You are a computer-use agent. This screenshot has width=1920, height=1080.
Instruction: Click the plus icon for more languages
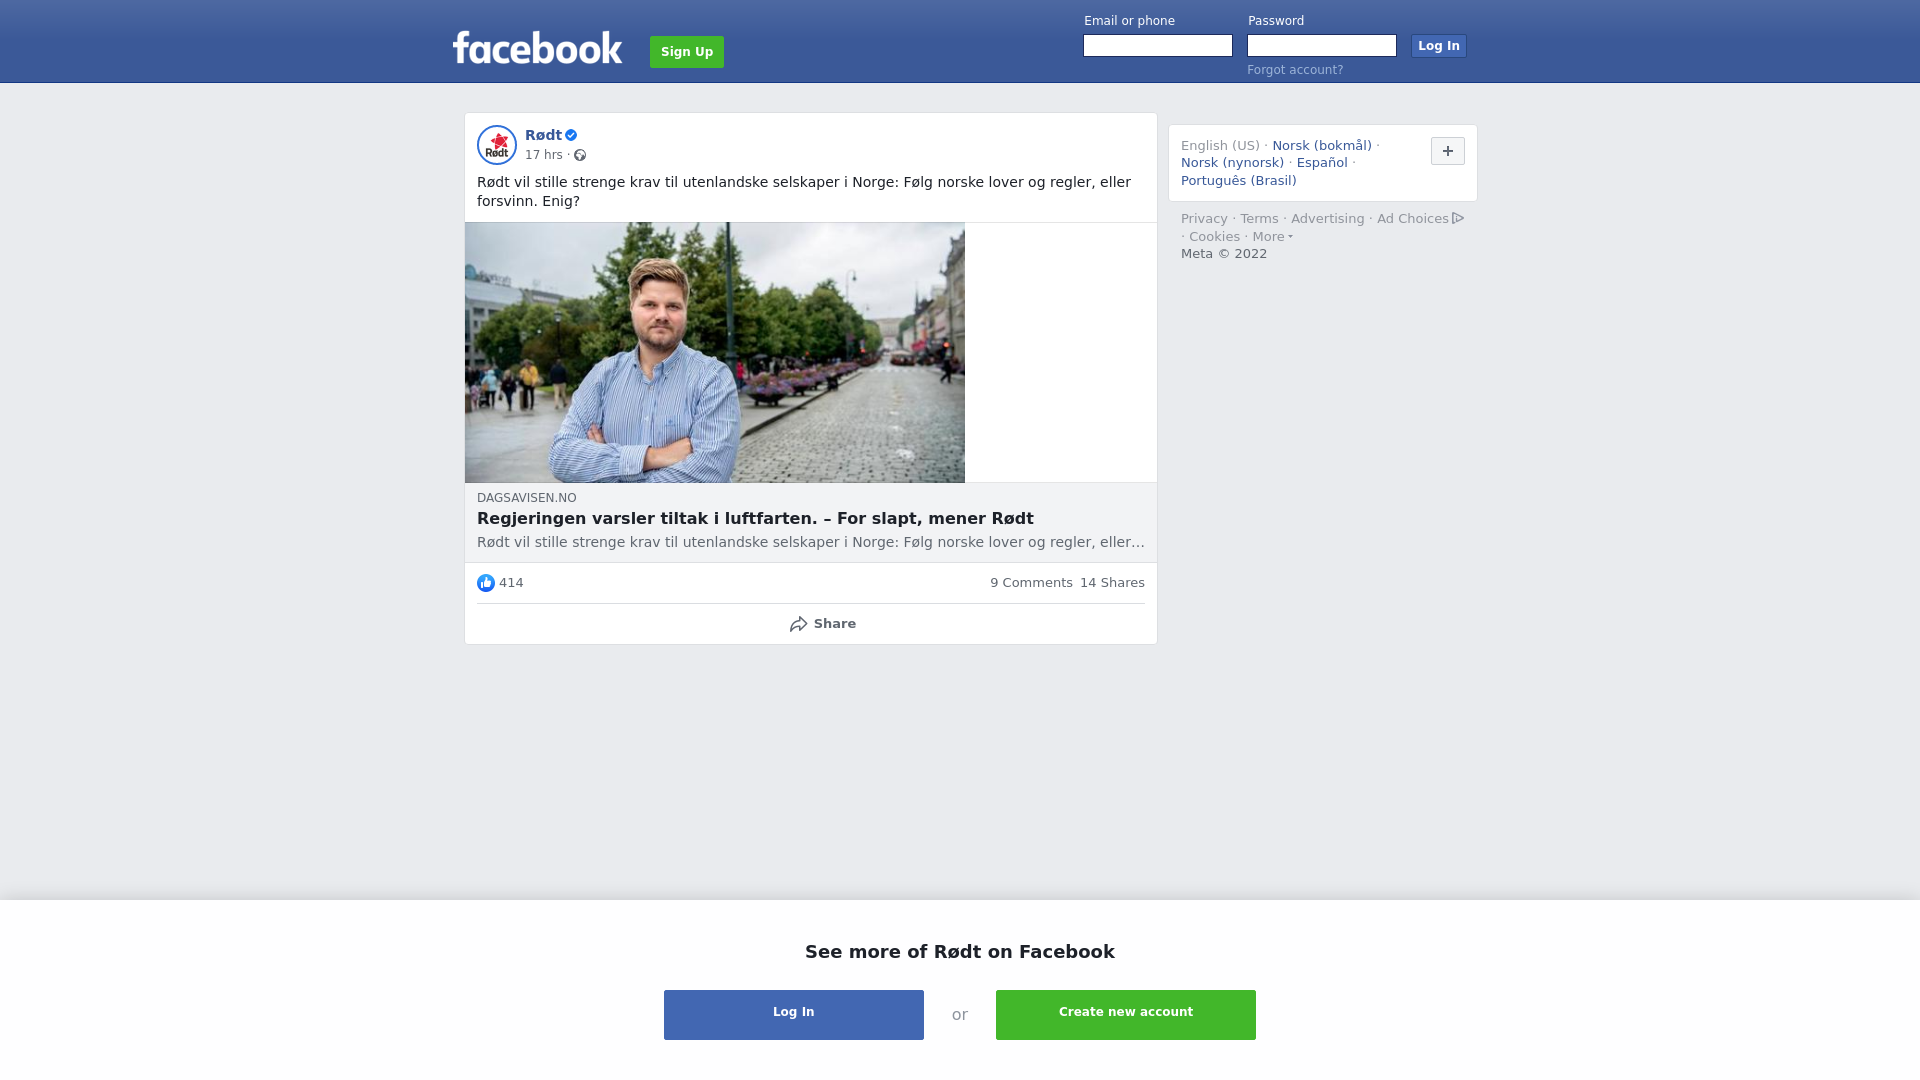click(x=1448, y=151)
